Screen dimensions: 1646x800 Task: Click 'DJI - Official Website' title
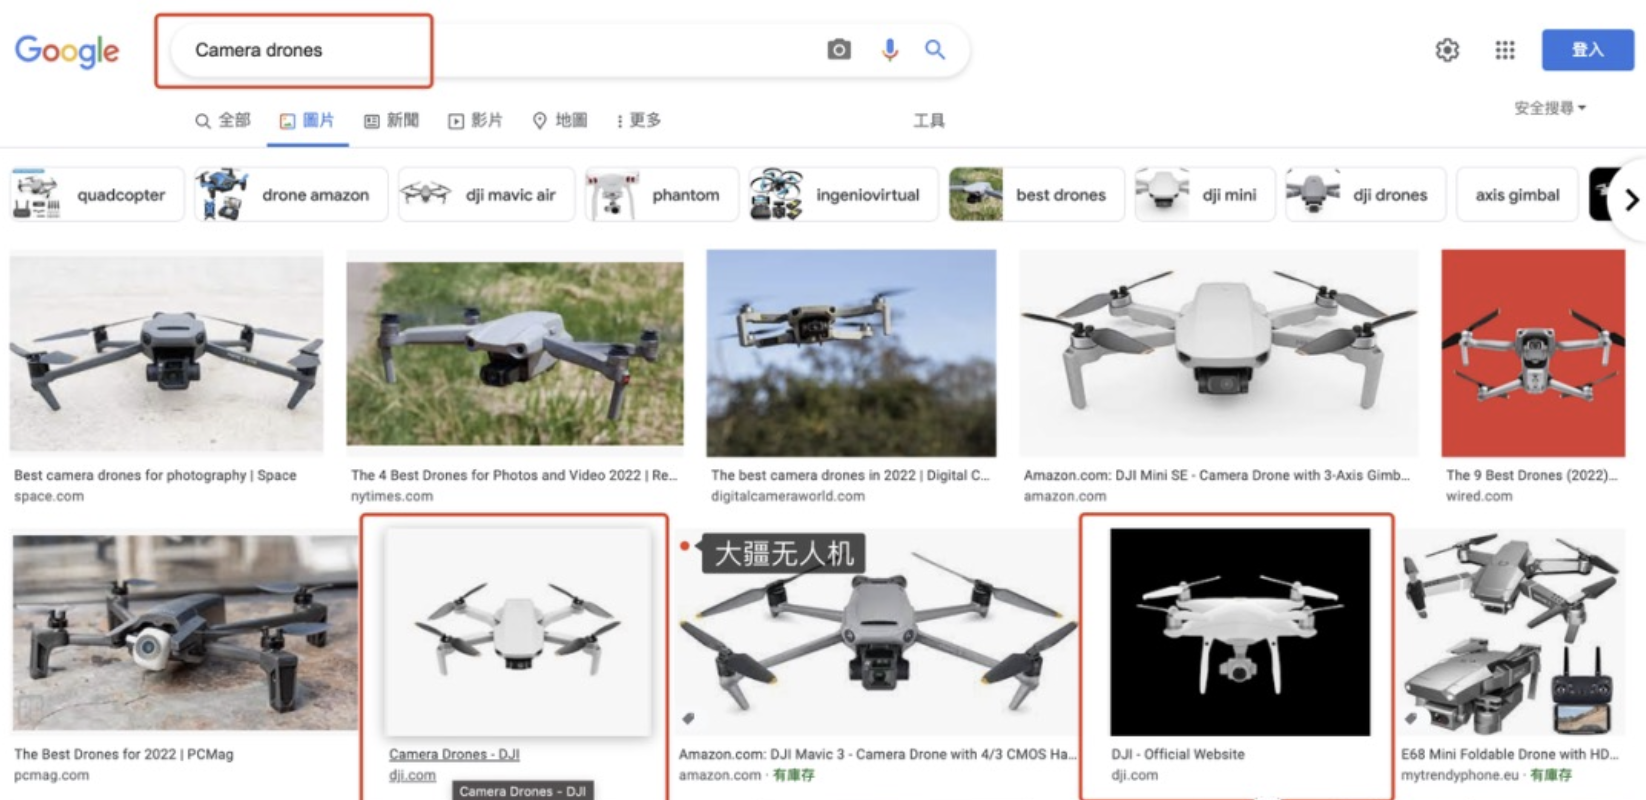point(1178,754)
